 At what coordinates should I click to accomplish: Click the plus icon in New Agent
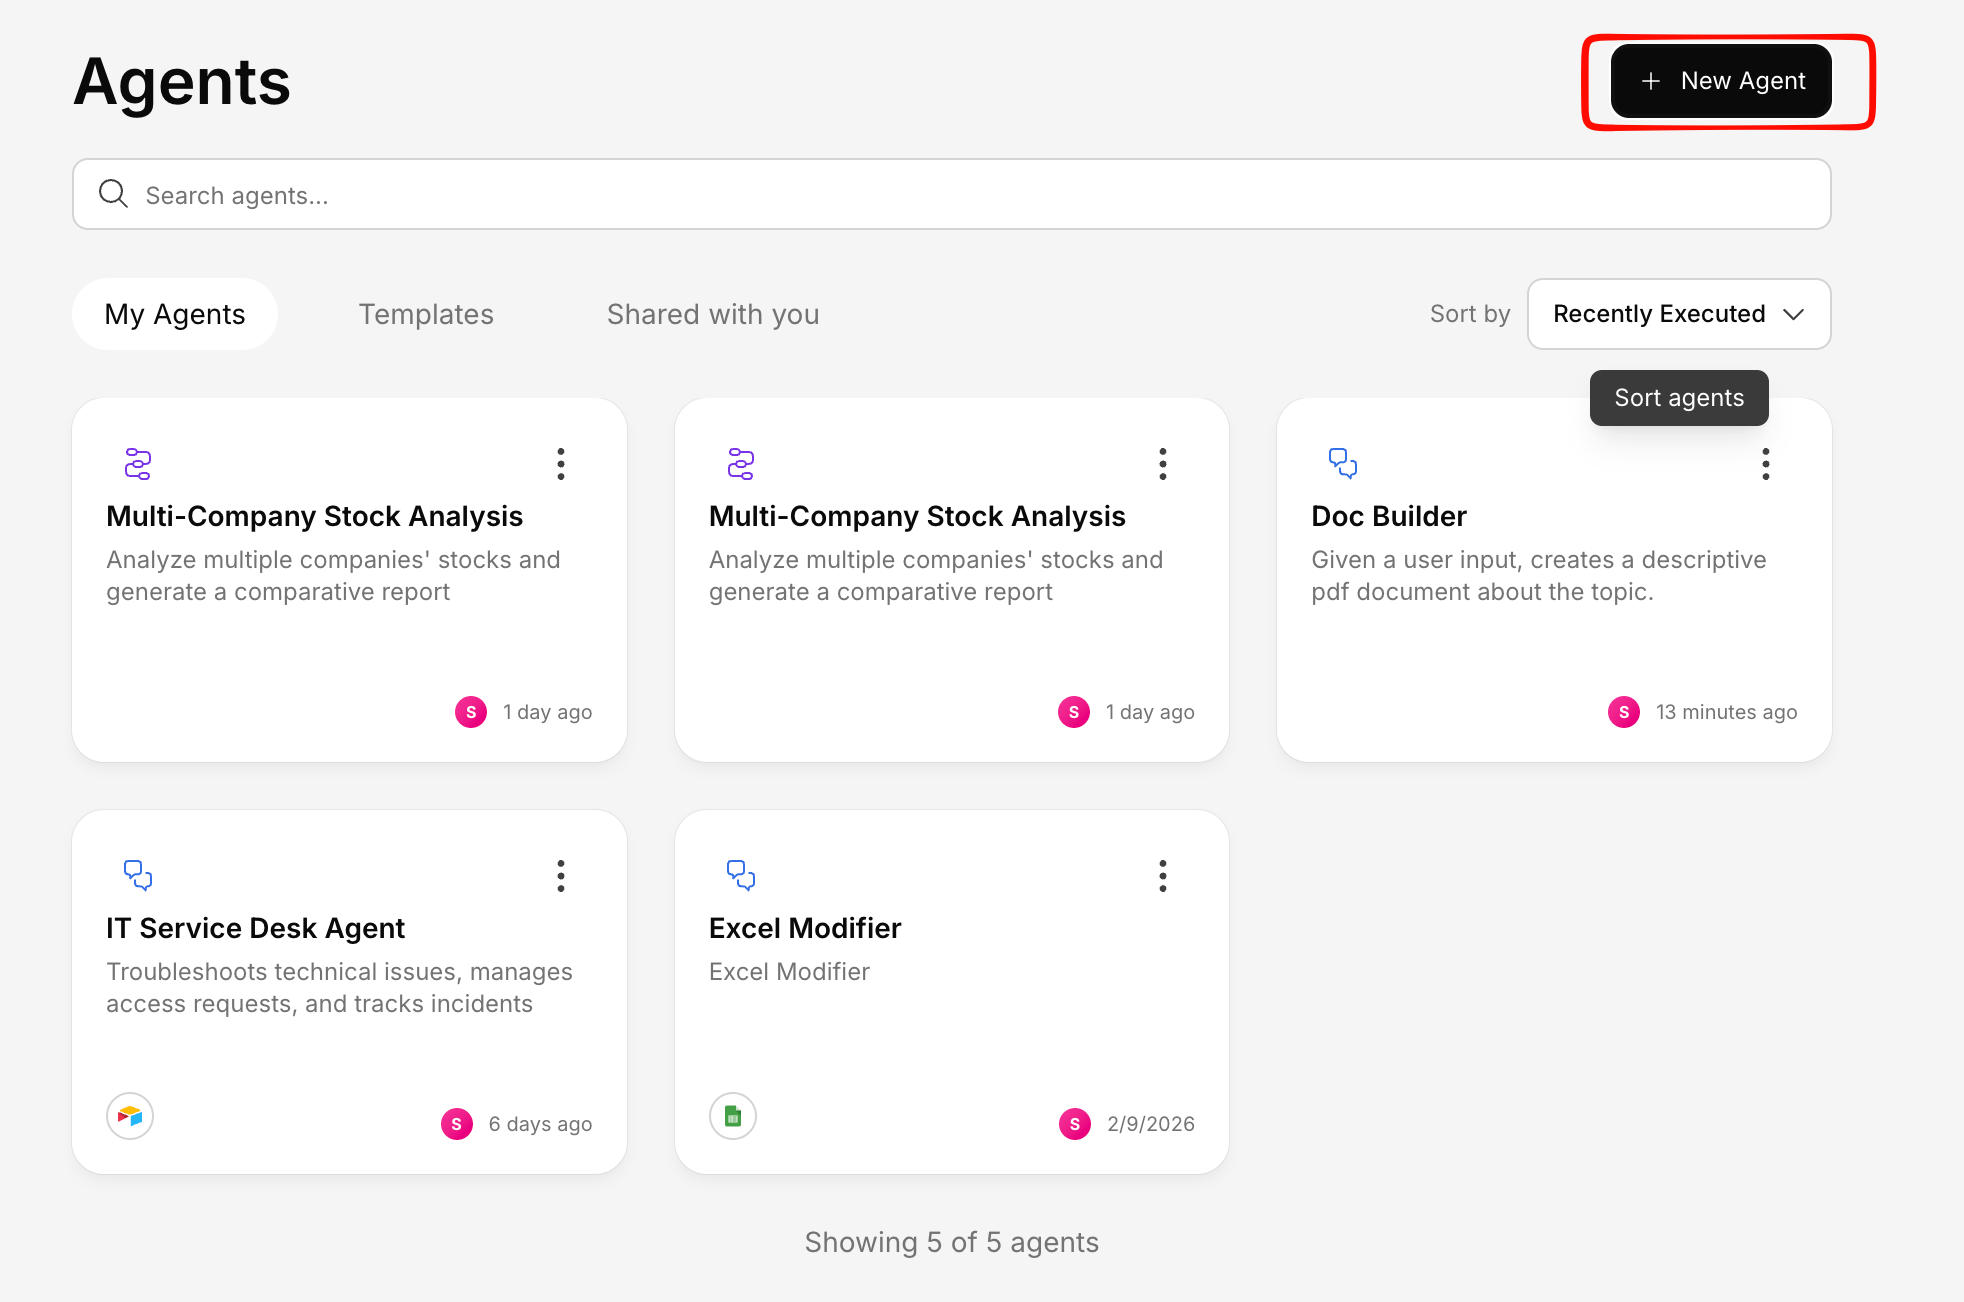click(1651, 81)
